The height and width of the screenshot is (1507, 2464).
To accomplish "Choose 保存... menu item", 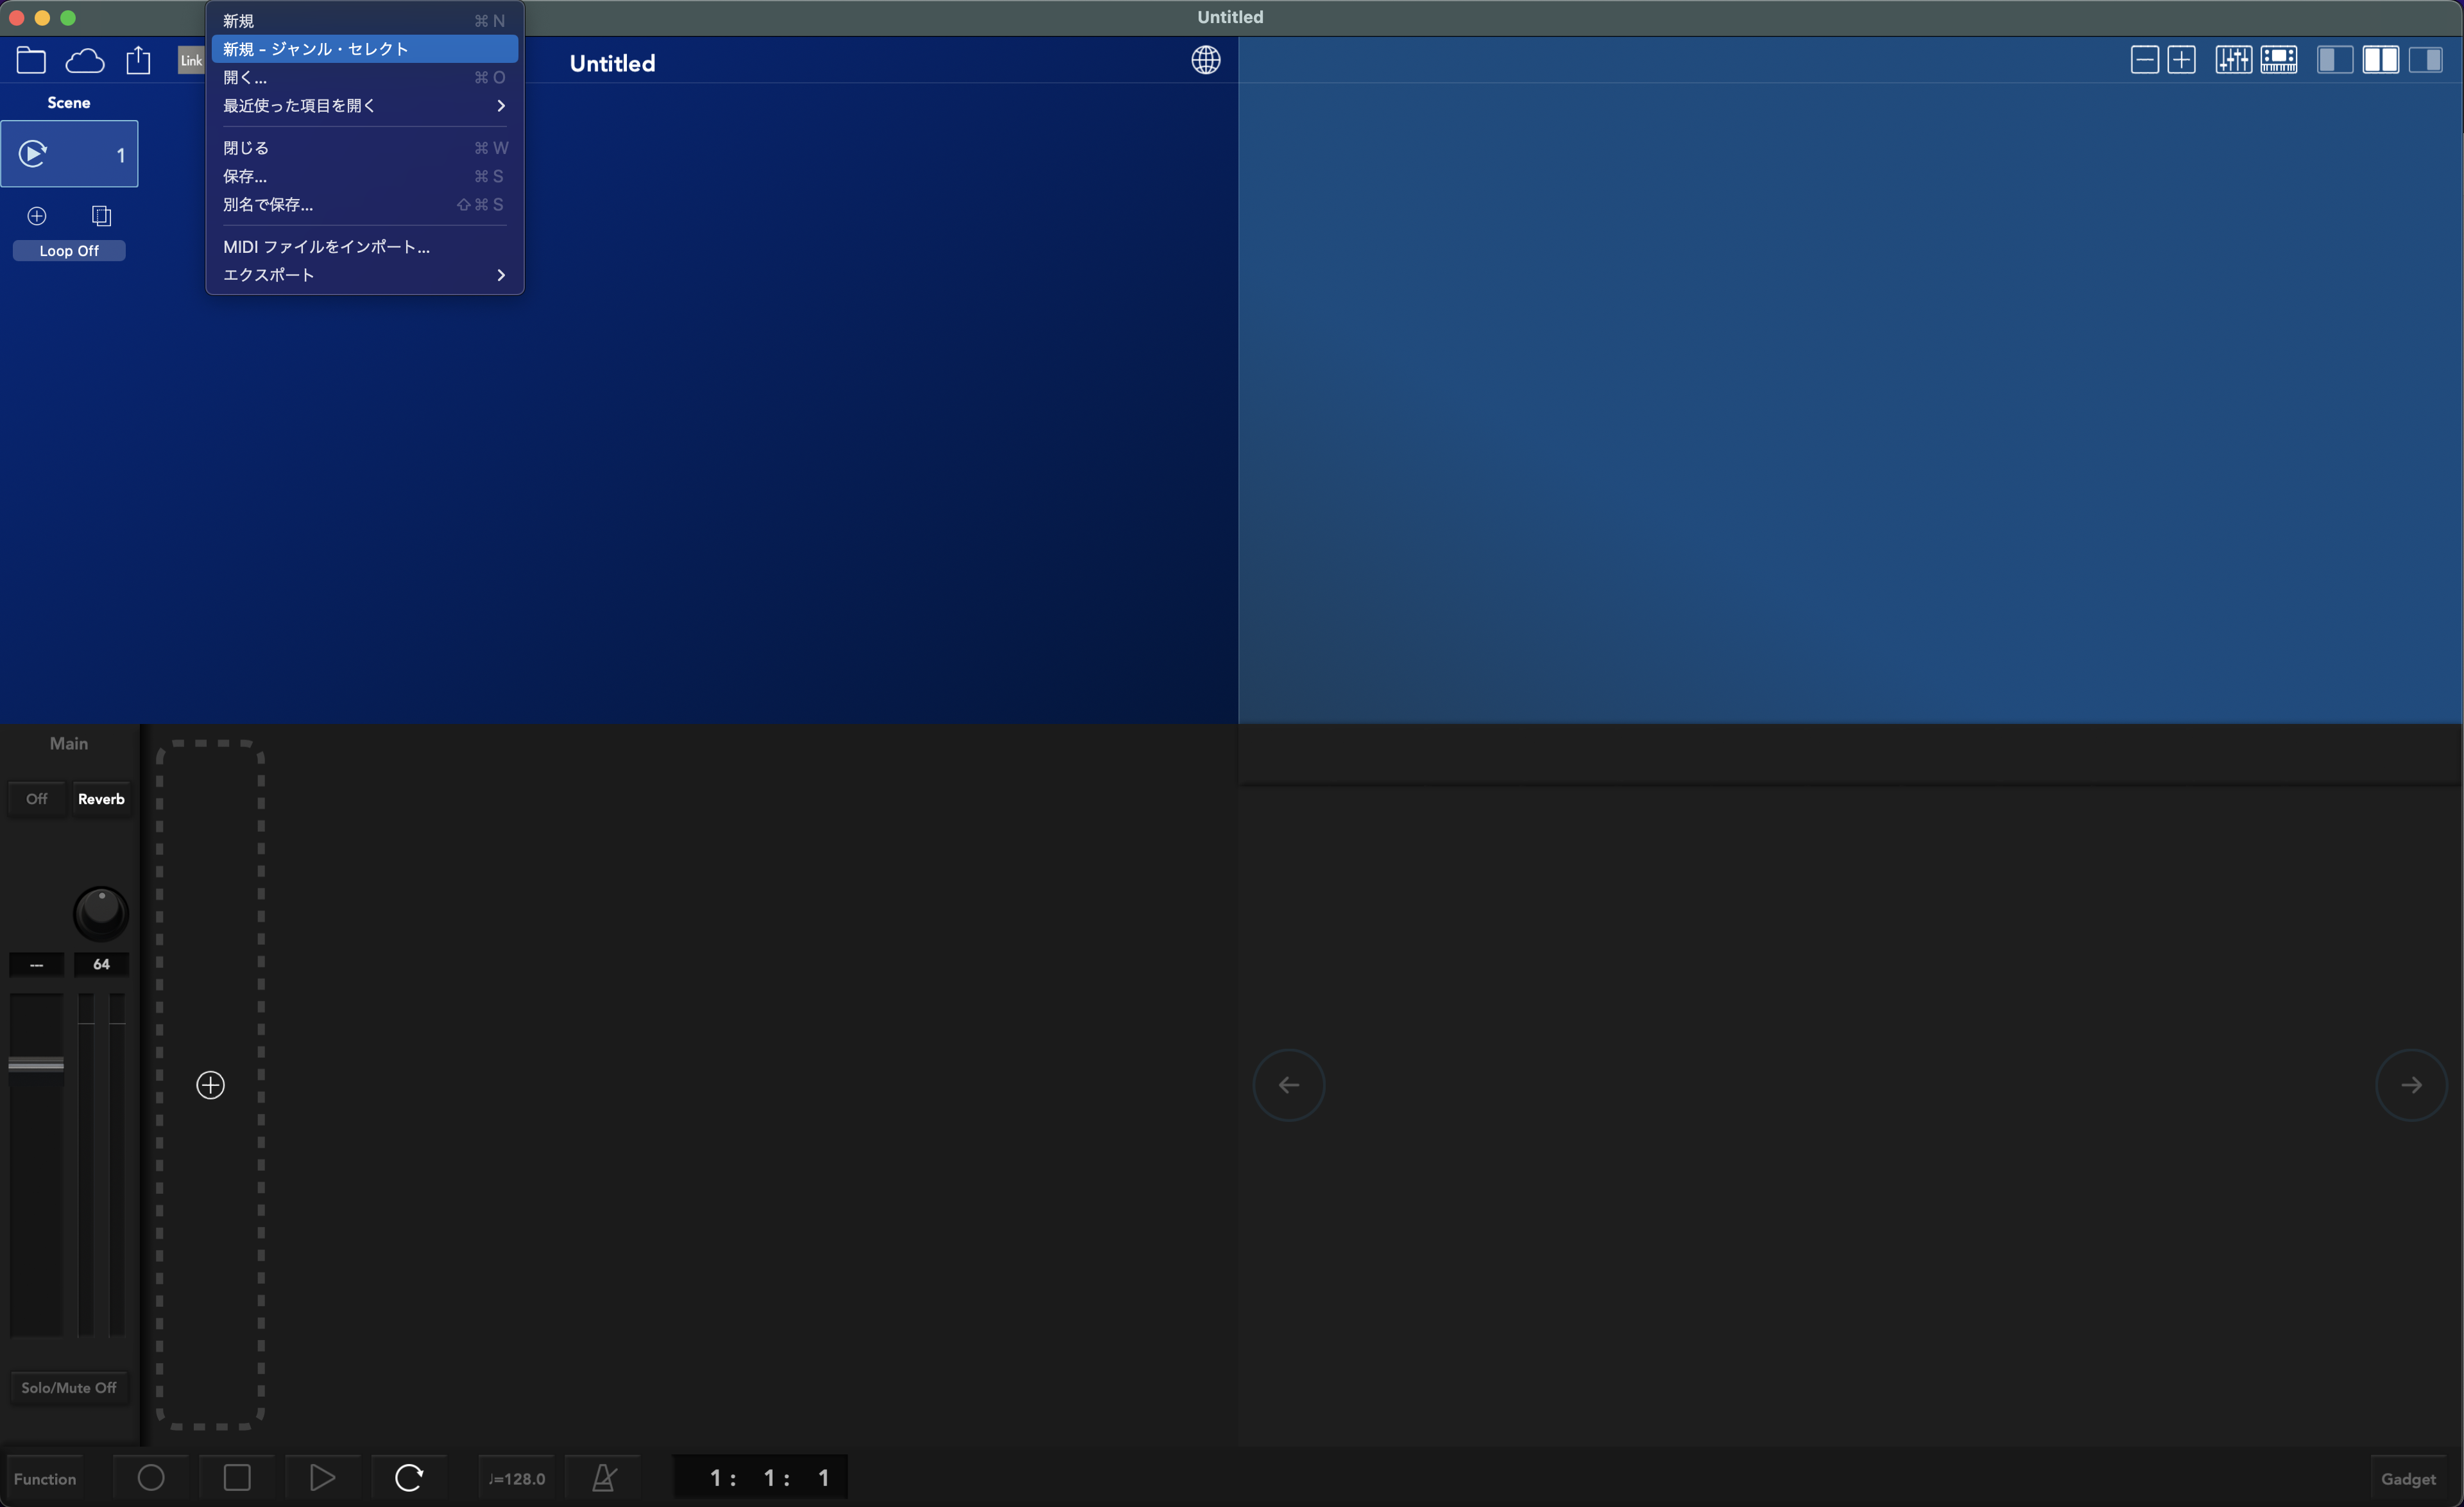I will point(364,176).
